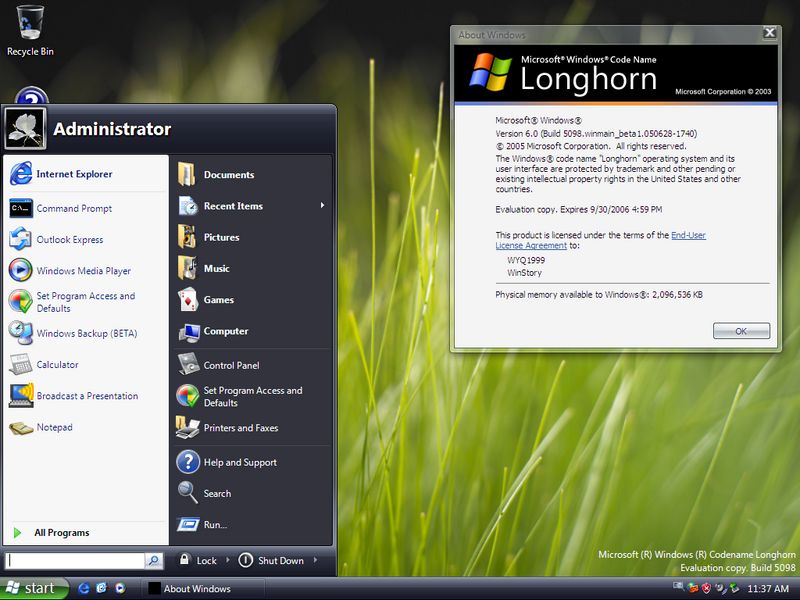Screen dimensions: 800x600
Task: Open Internet Explorer from Start menu
Action: 74,174
